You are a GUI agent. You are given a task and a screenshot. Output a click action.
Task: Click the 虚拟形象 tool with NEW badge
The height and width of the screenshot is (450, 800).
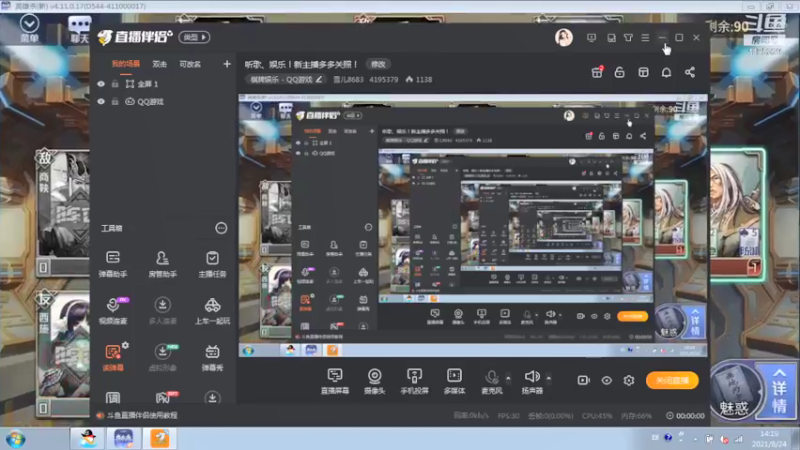pyautogui.click(x=162, y=357)
